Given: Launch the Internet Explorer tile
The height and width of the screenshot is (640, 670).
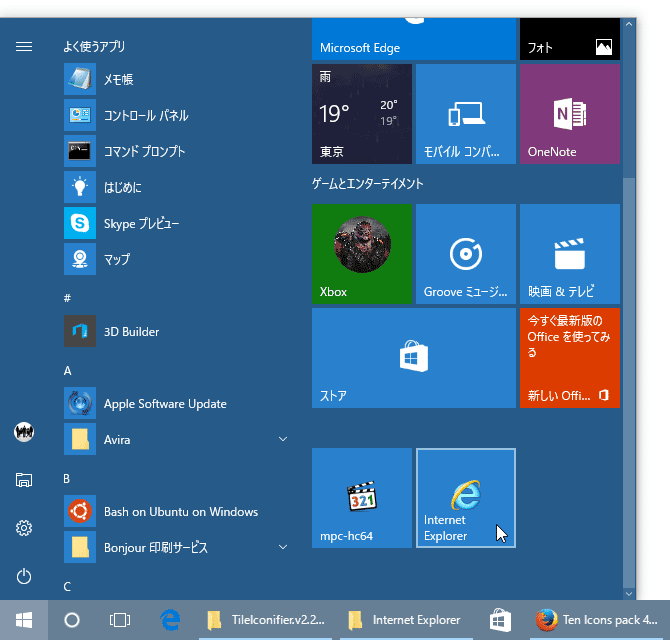Looking at the screenshot, I should tap(466, 498).
